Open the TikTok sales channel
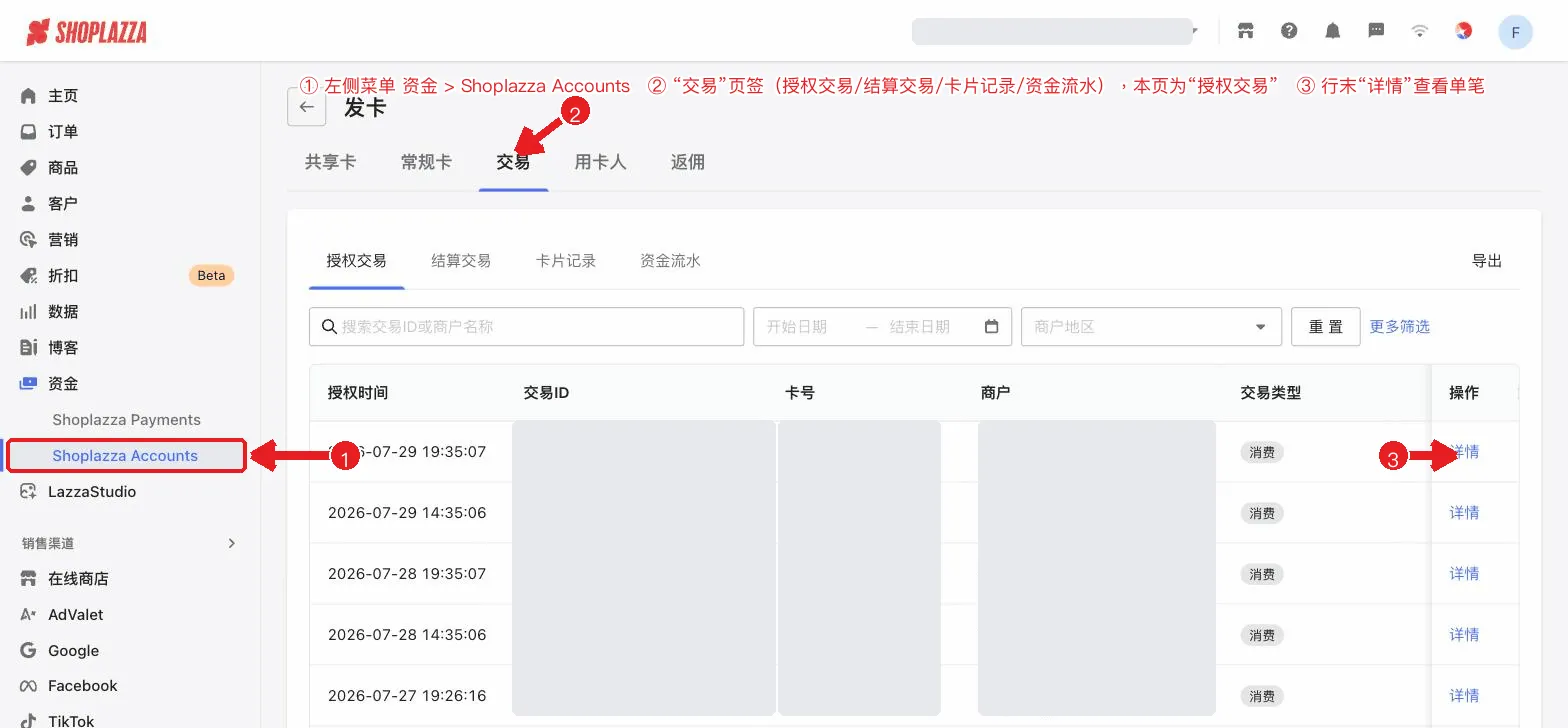 click(x=71, y=721)
